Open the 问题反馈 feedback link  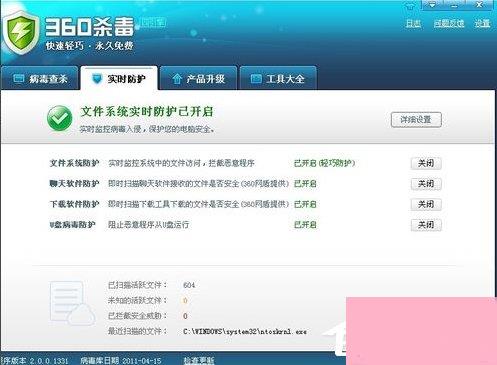[449, 23]
